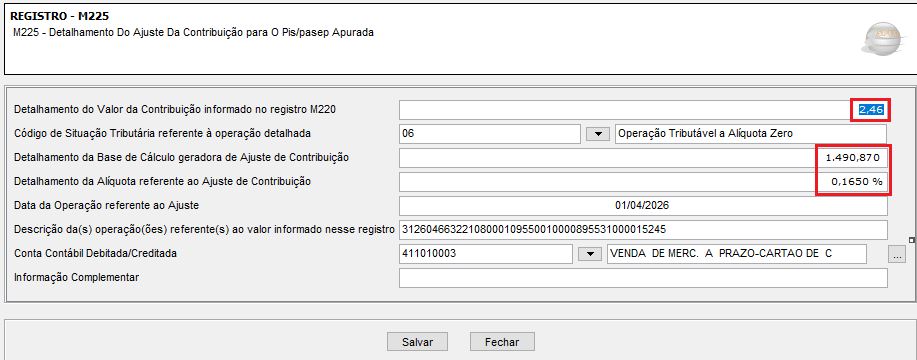Focus the Conta Contábil code field 411010003
This screenshot has width=917, height=360.
(x=486, y=254)
